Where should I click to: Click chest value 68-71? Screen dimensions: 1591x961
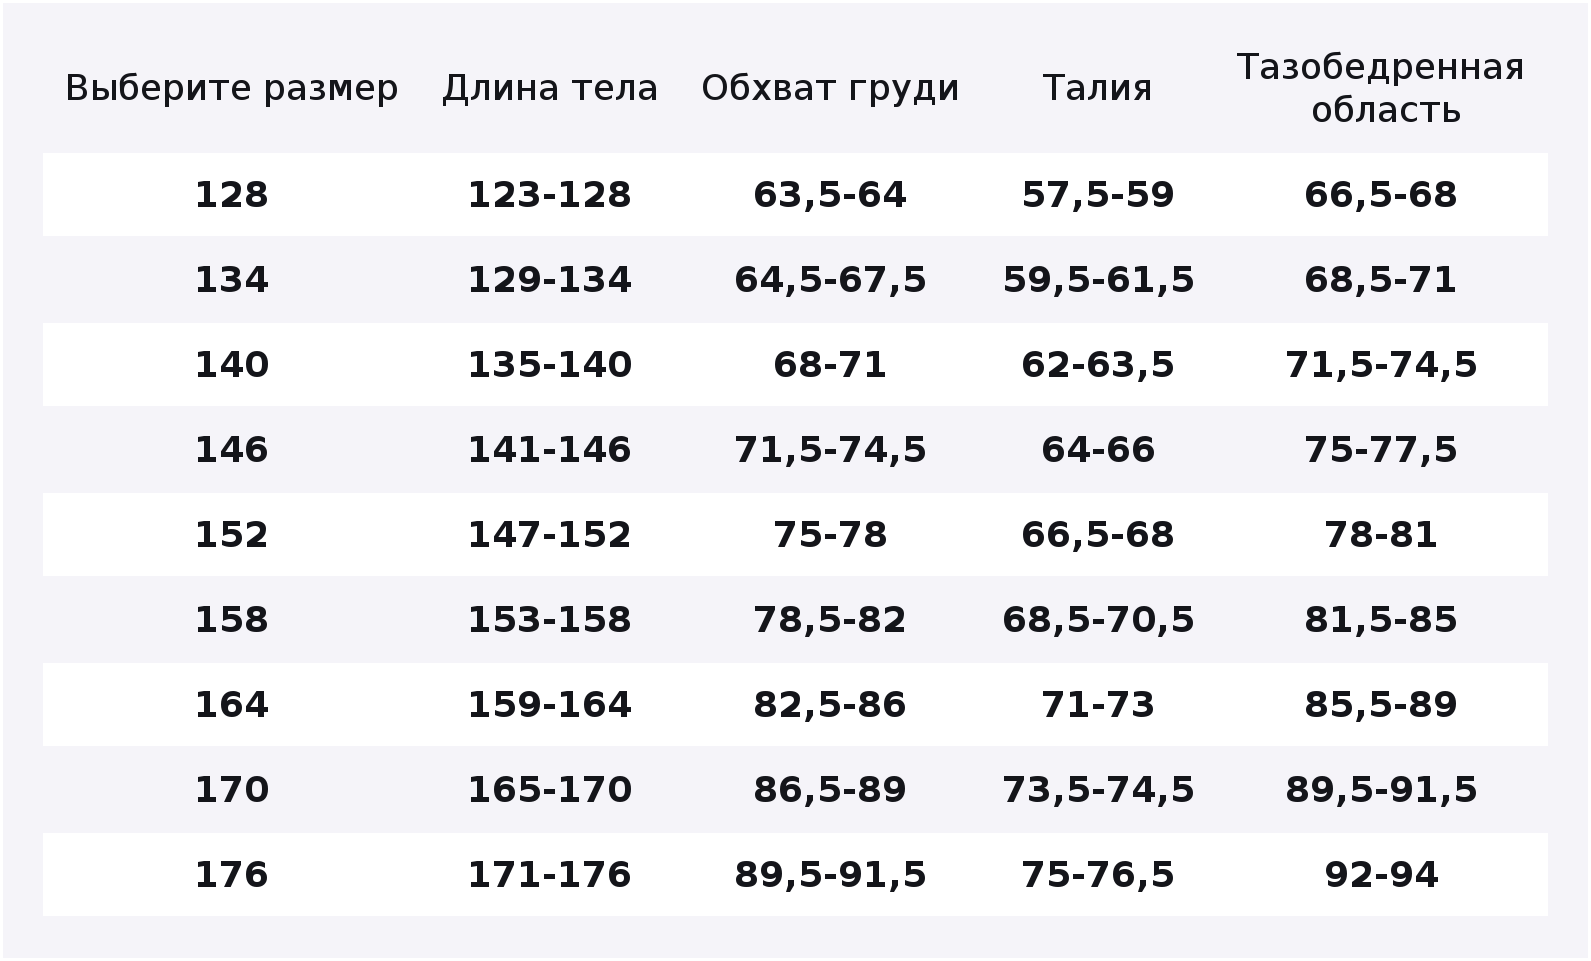[x=830, y=364]
